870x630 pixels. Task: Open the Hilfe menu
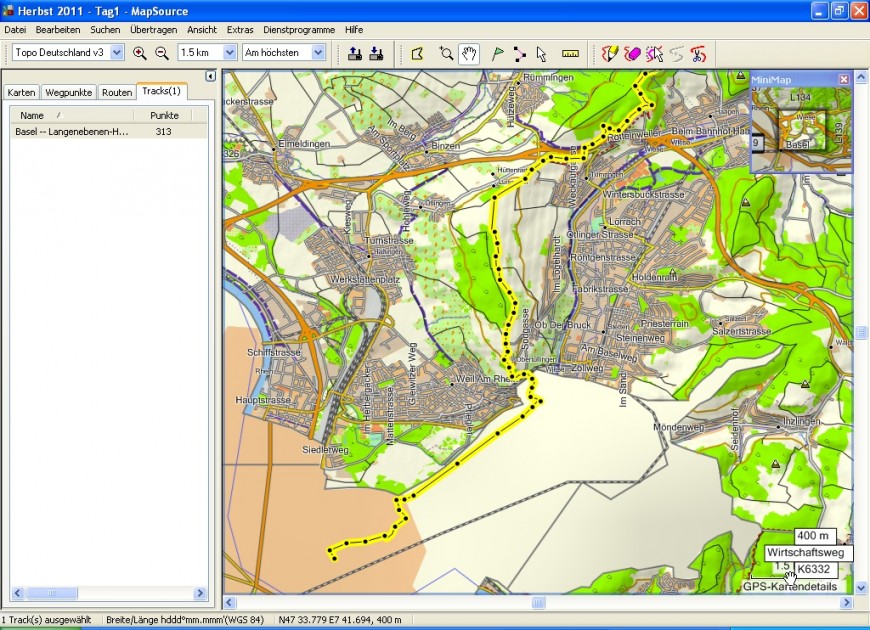(x=354, y=30)
